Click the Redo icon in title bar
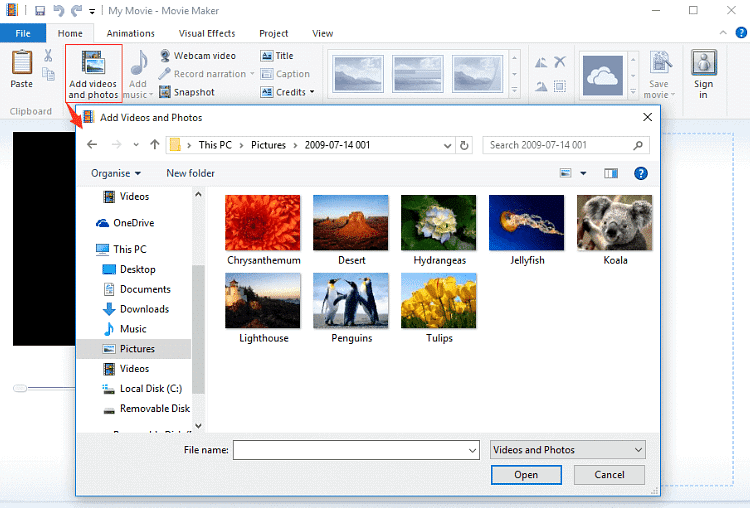The height and width of the screenshot is (508, 750). (76, 11)
